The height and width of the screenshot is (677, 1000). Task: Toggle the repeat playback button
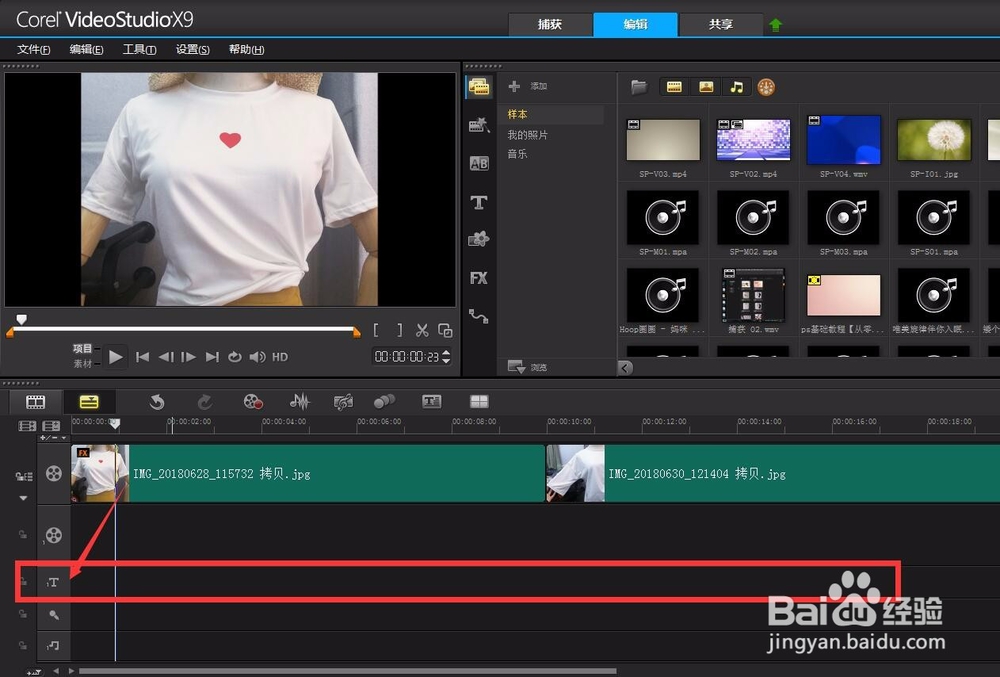click(235, 357)
